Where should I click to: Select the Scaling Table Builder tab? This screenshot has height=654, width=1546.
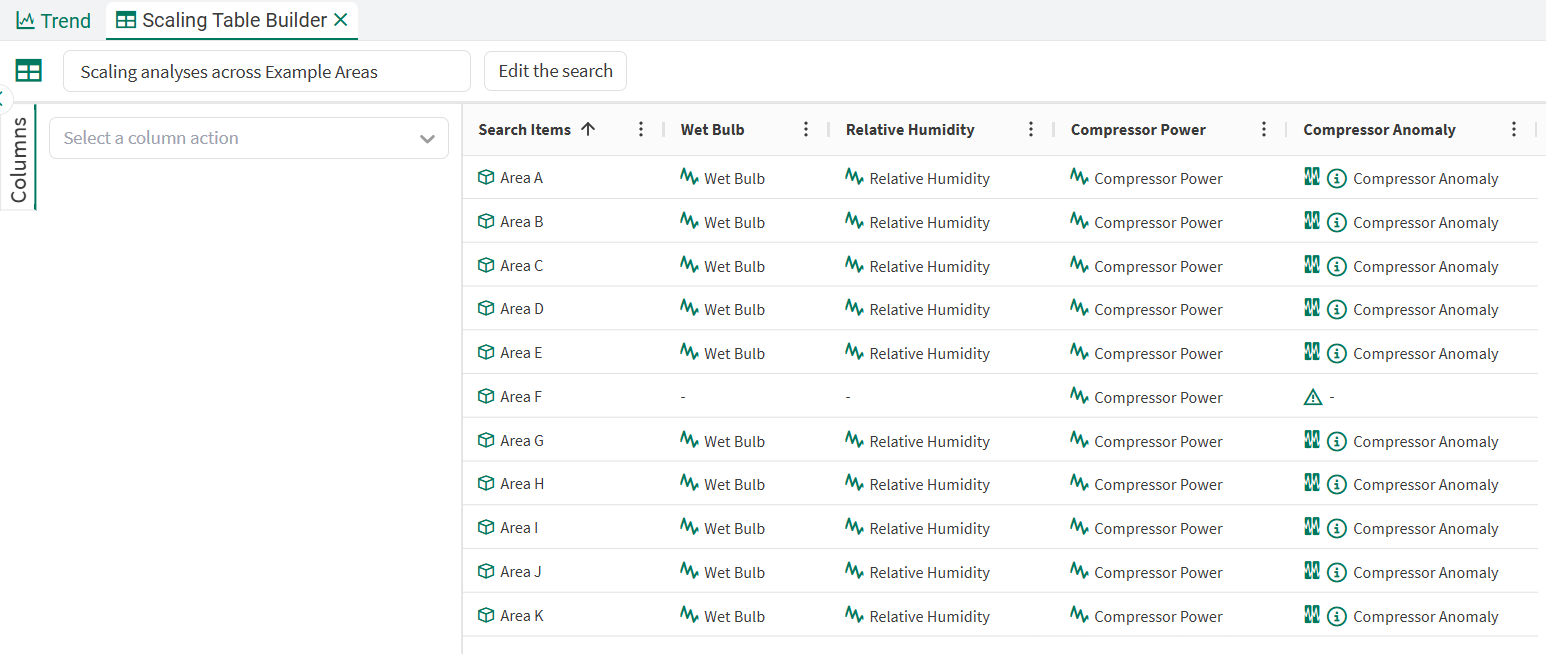pyautogui.click(x=222, y=20)
